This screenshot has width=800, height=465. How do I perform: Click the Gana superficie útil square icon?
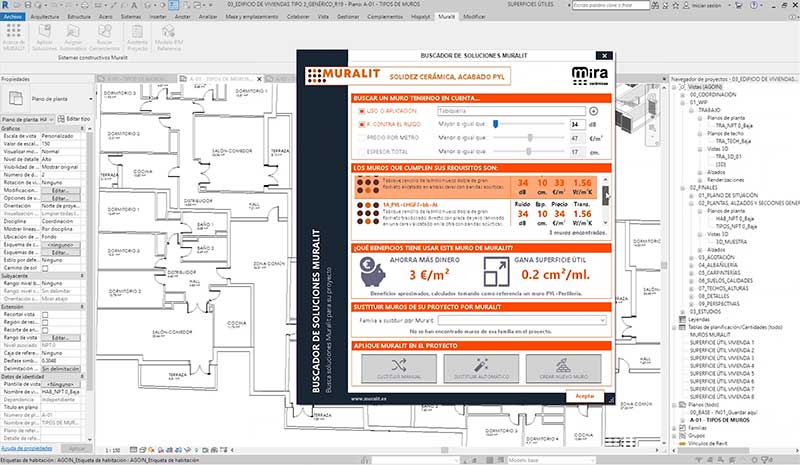click(496, 272)
